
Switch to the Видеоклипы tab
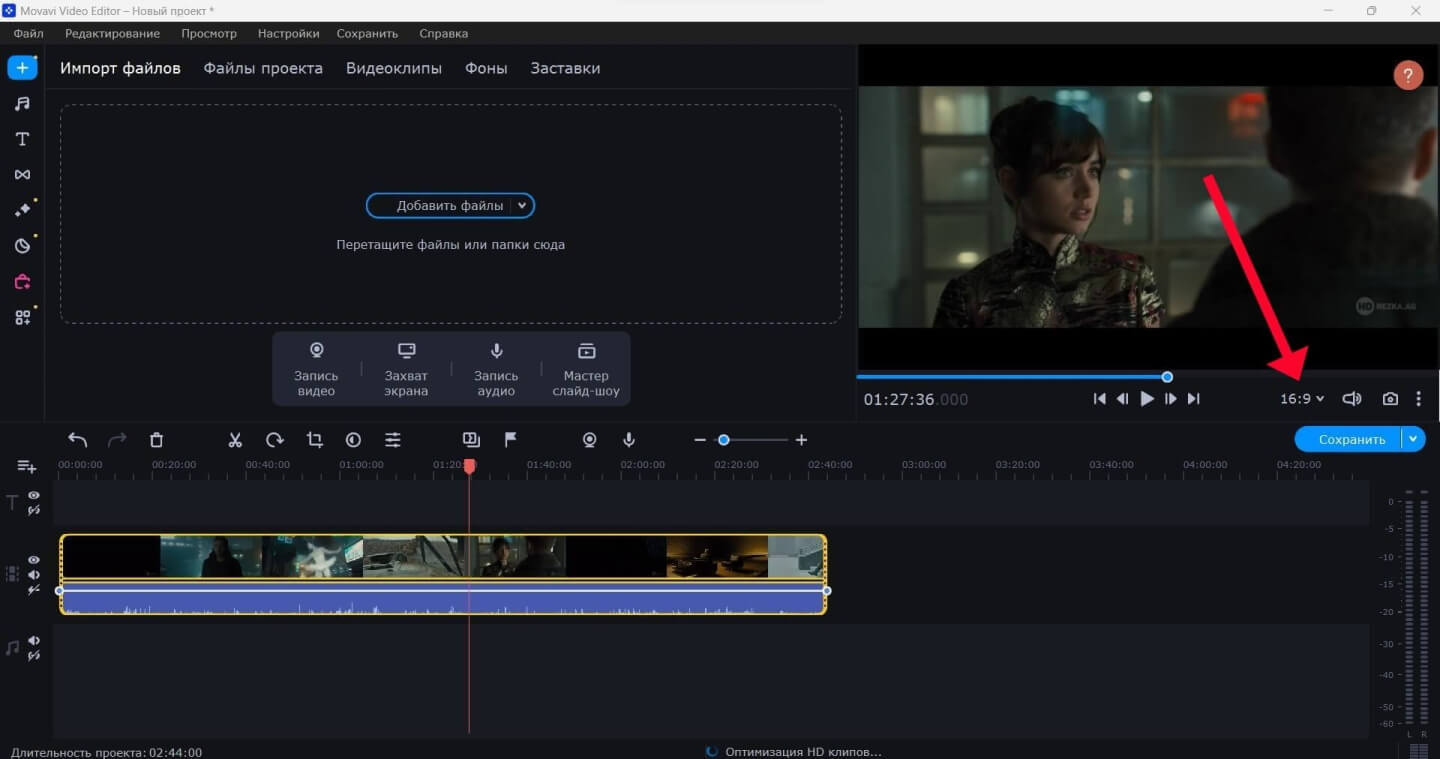394,68
